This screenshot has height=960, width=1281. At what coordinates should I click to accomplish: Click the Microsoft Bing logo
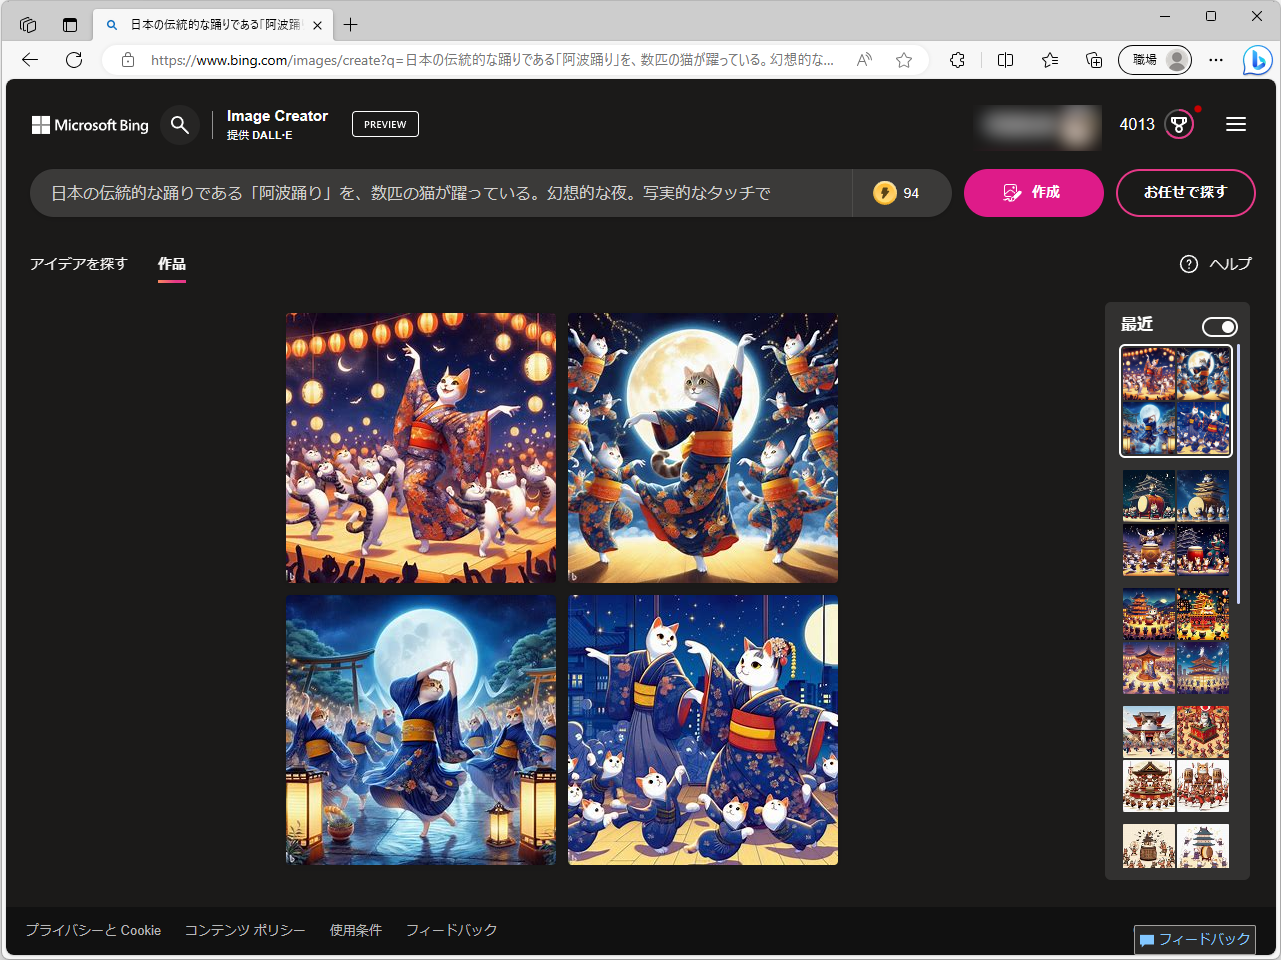89,124
